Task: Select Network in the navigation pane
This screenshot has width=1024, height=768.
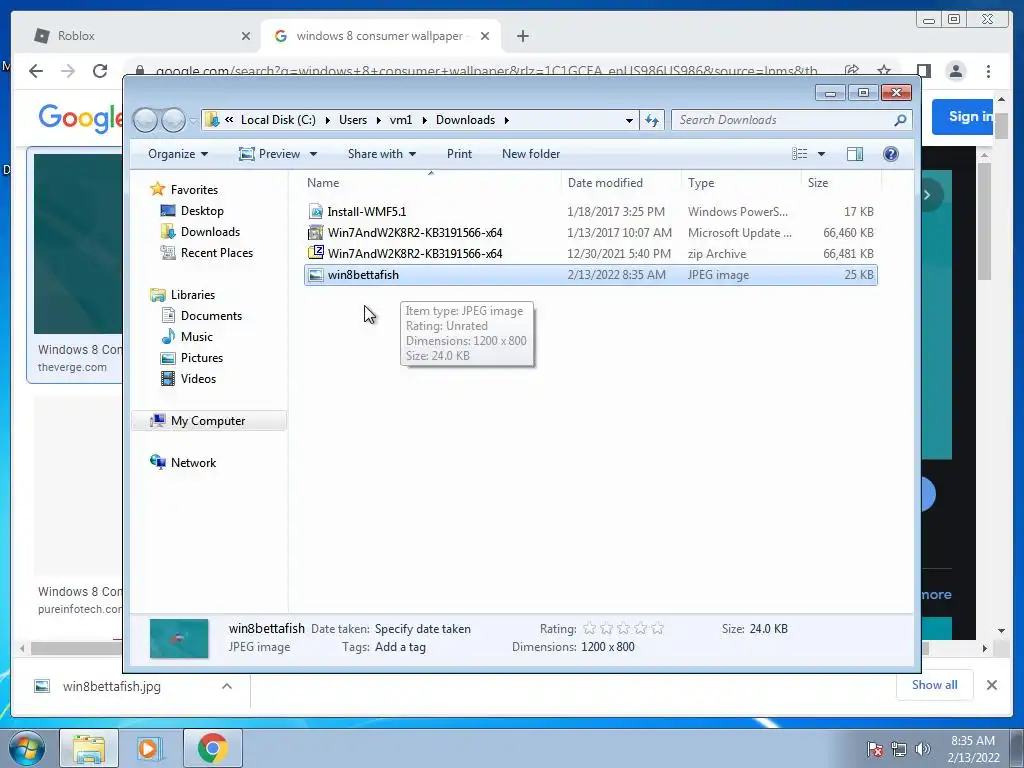Action: tap(193, 462)
